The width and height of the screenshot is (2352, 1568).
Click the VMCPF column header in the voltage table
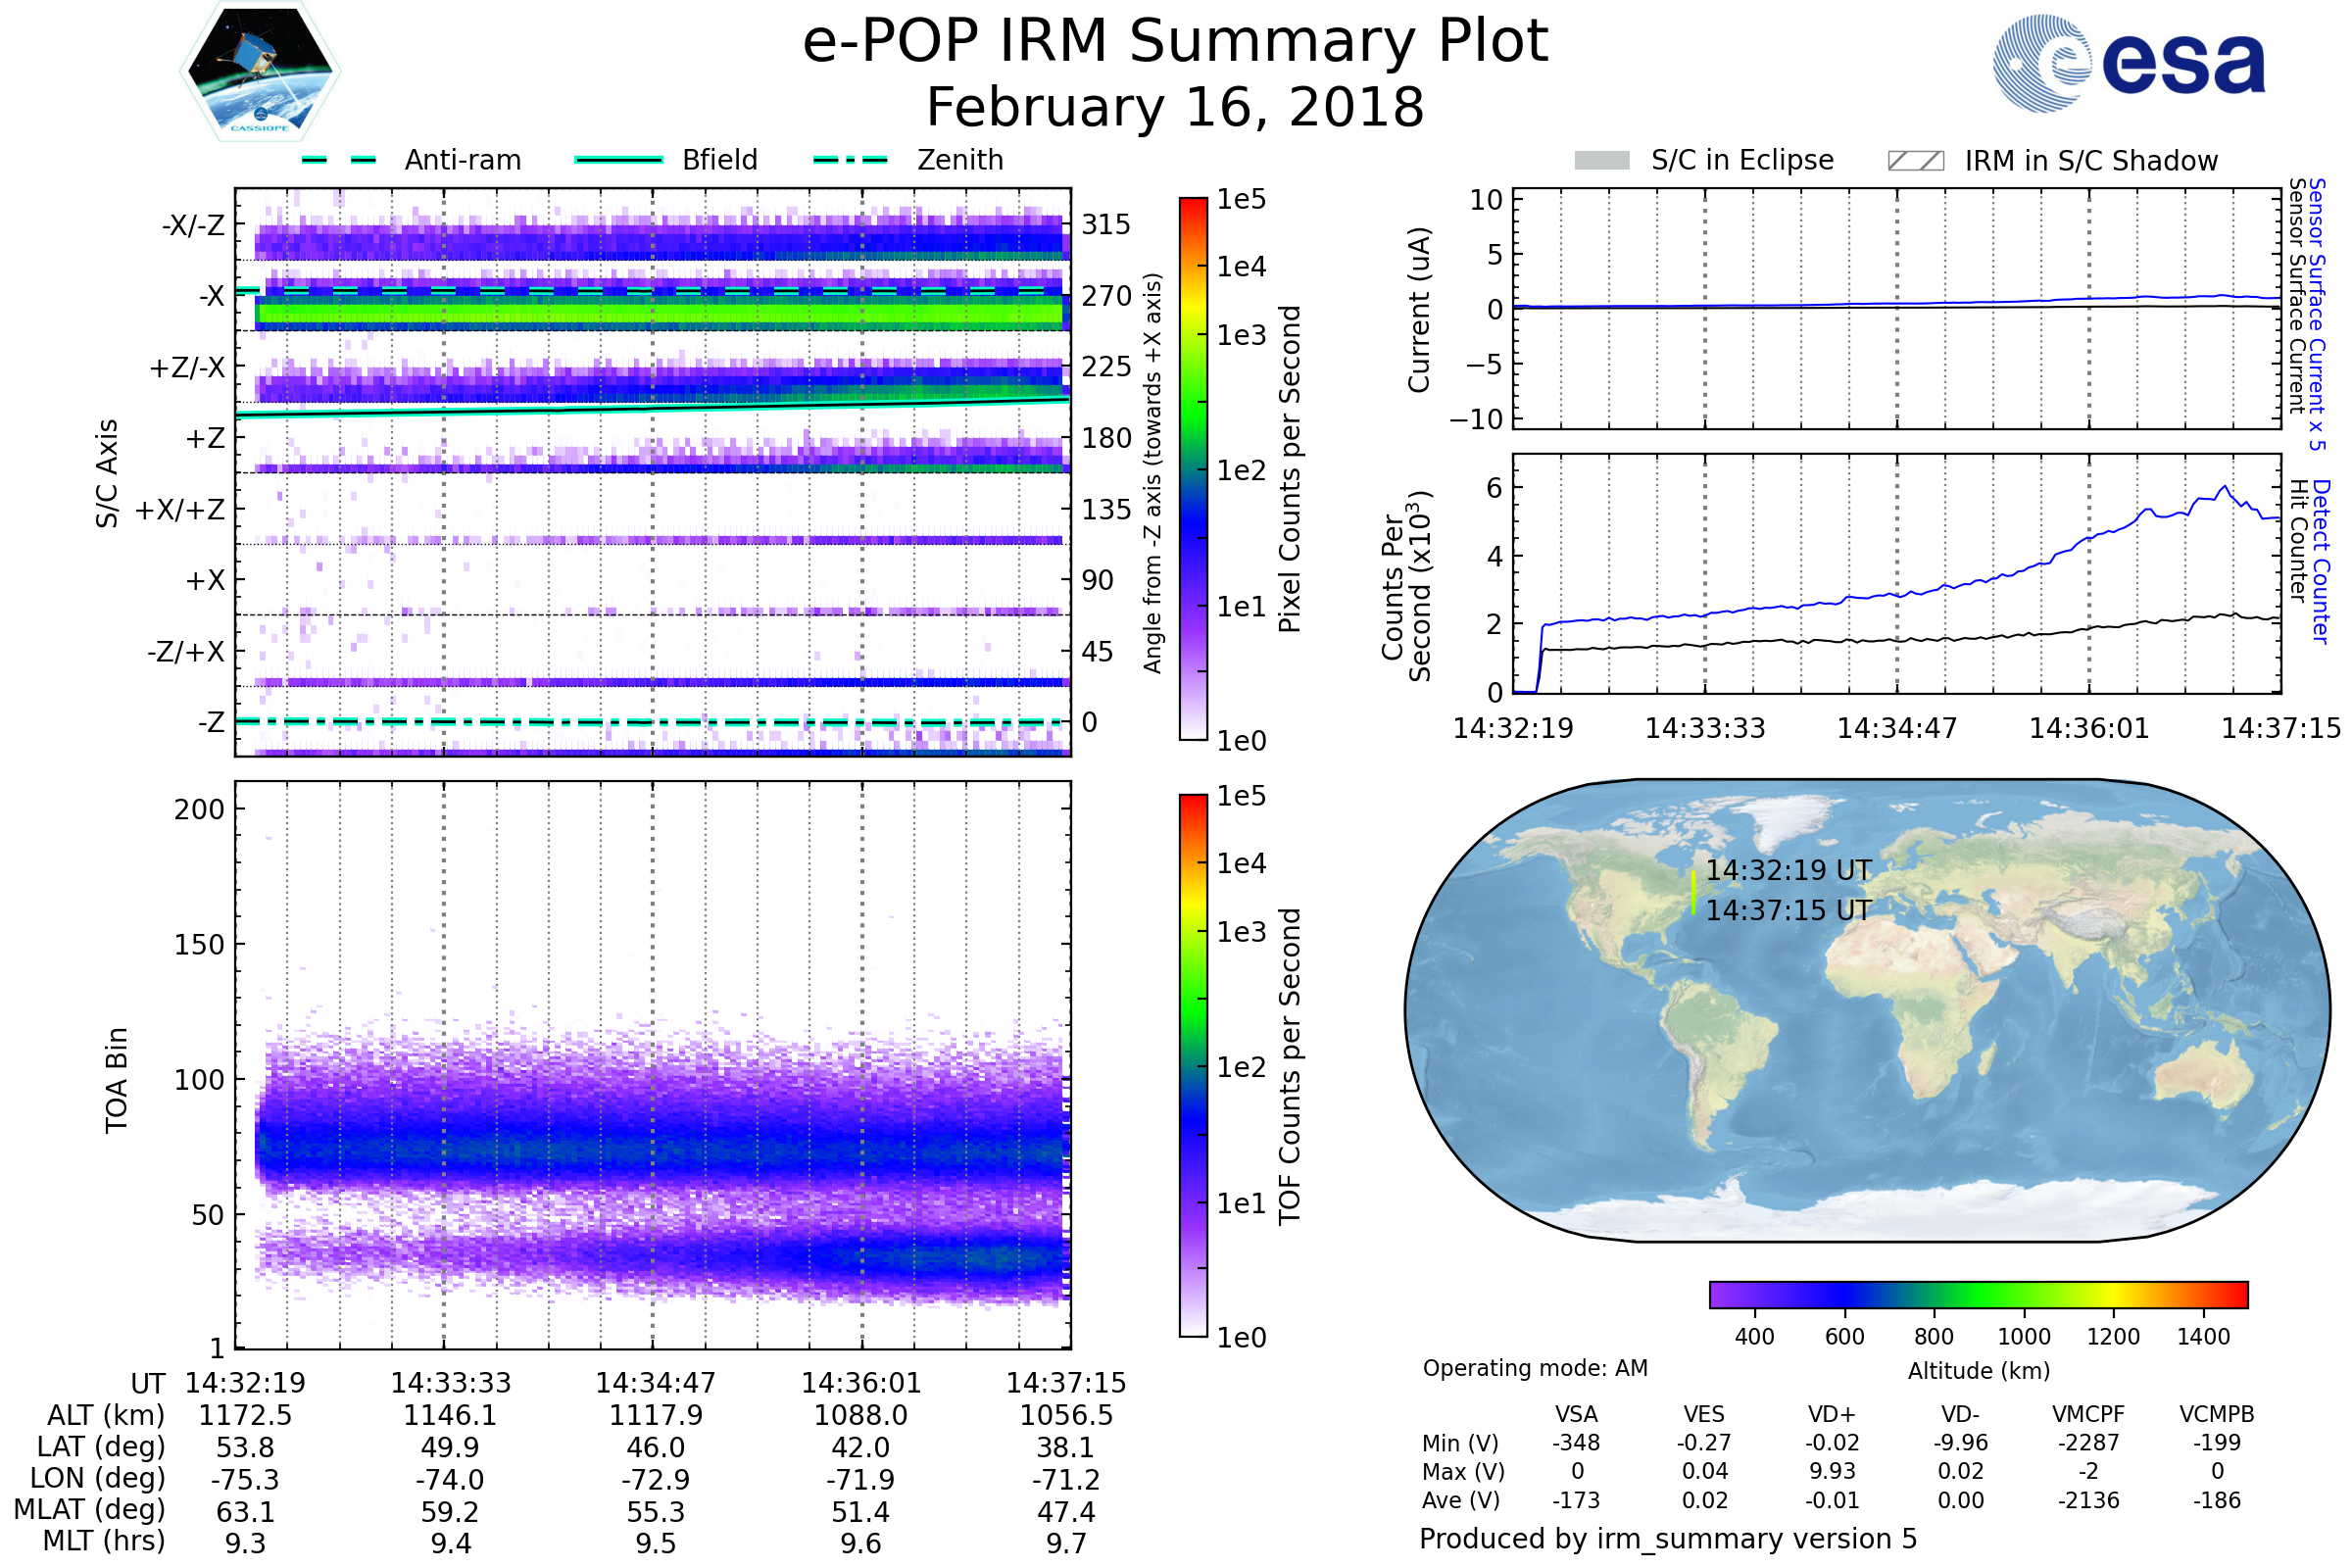2088,1414
